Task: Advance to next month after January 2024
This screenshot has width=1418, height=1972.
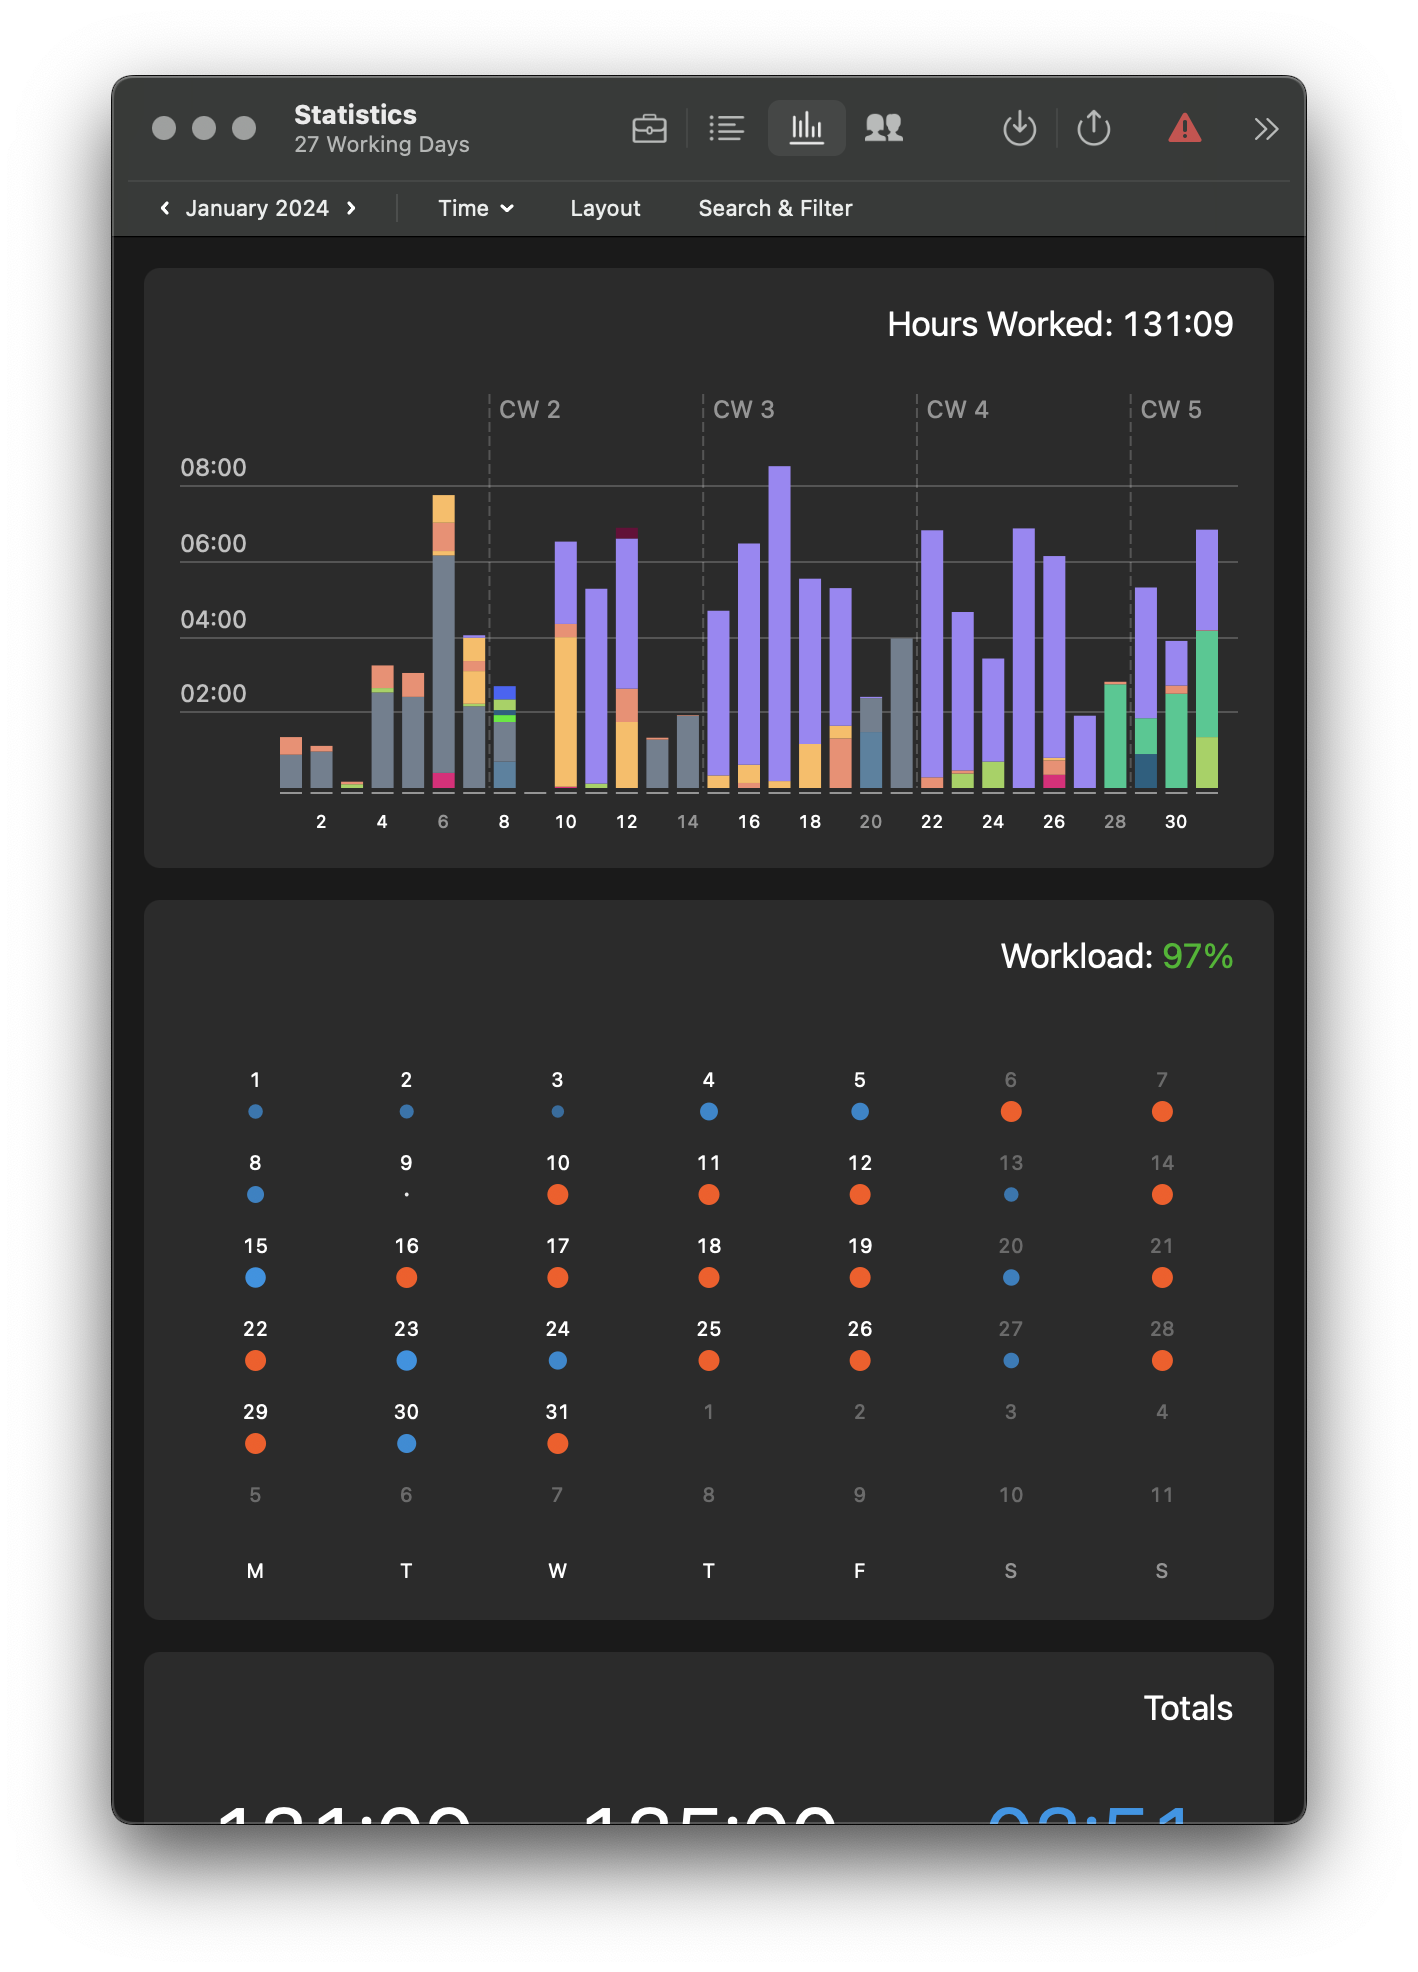Action: [x=351, y=208]
